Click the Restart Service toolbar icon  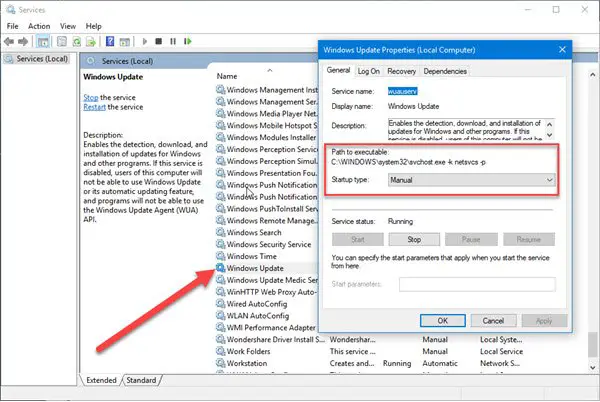pos(188,41)
